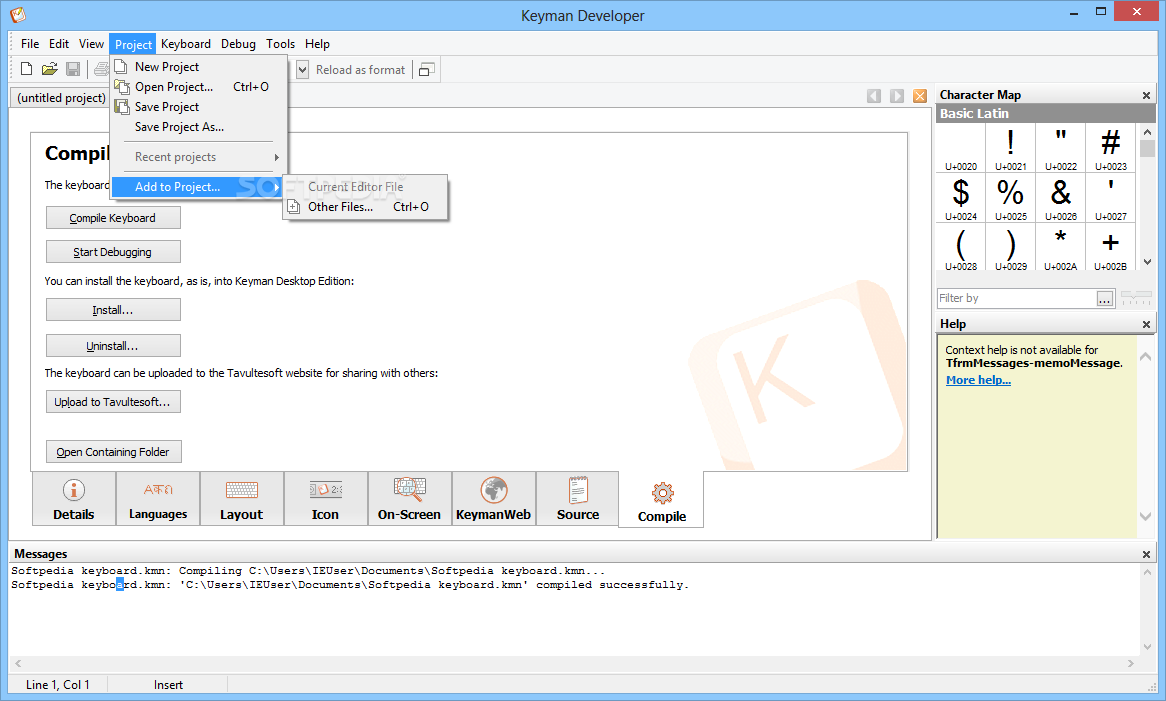Viewport: 1166px width, 701px height.
Task: Adjust the character size slider
Action: pyautogui.click(x=1136, y=298)
